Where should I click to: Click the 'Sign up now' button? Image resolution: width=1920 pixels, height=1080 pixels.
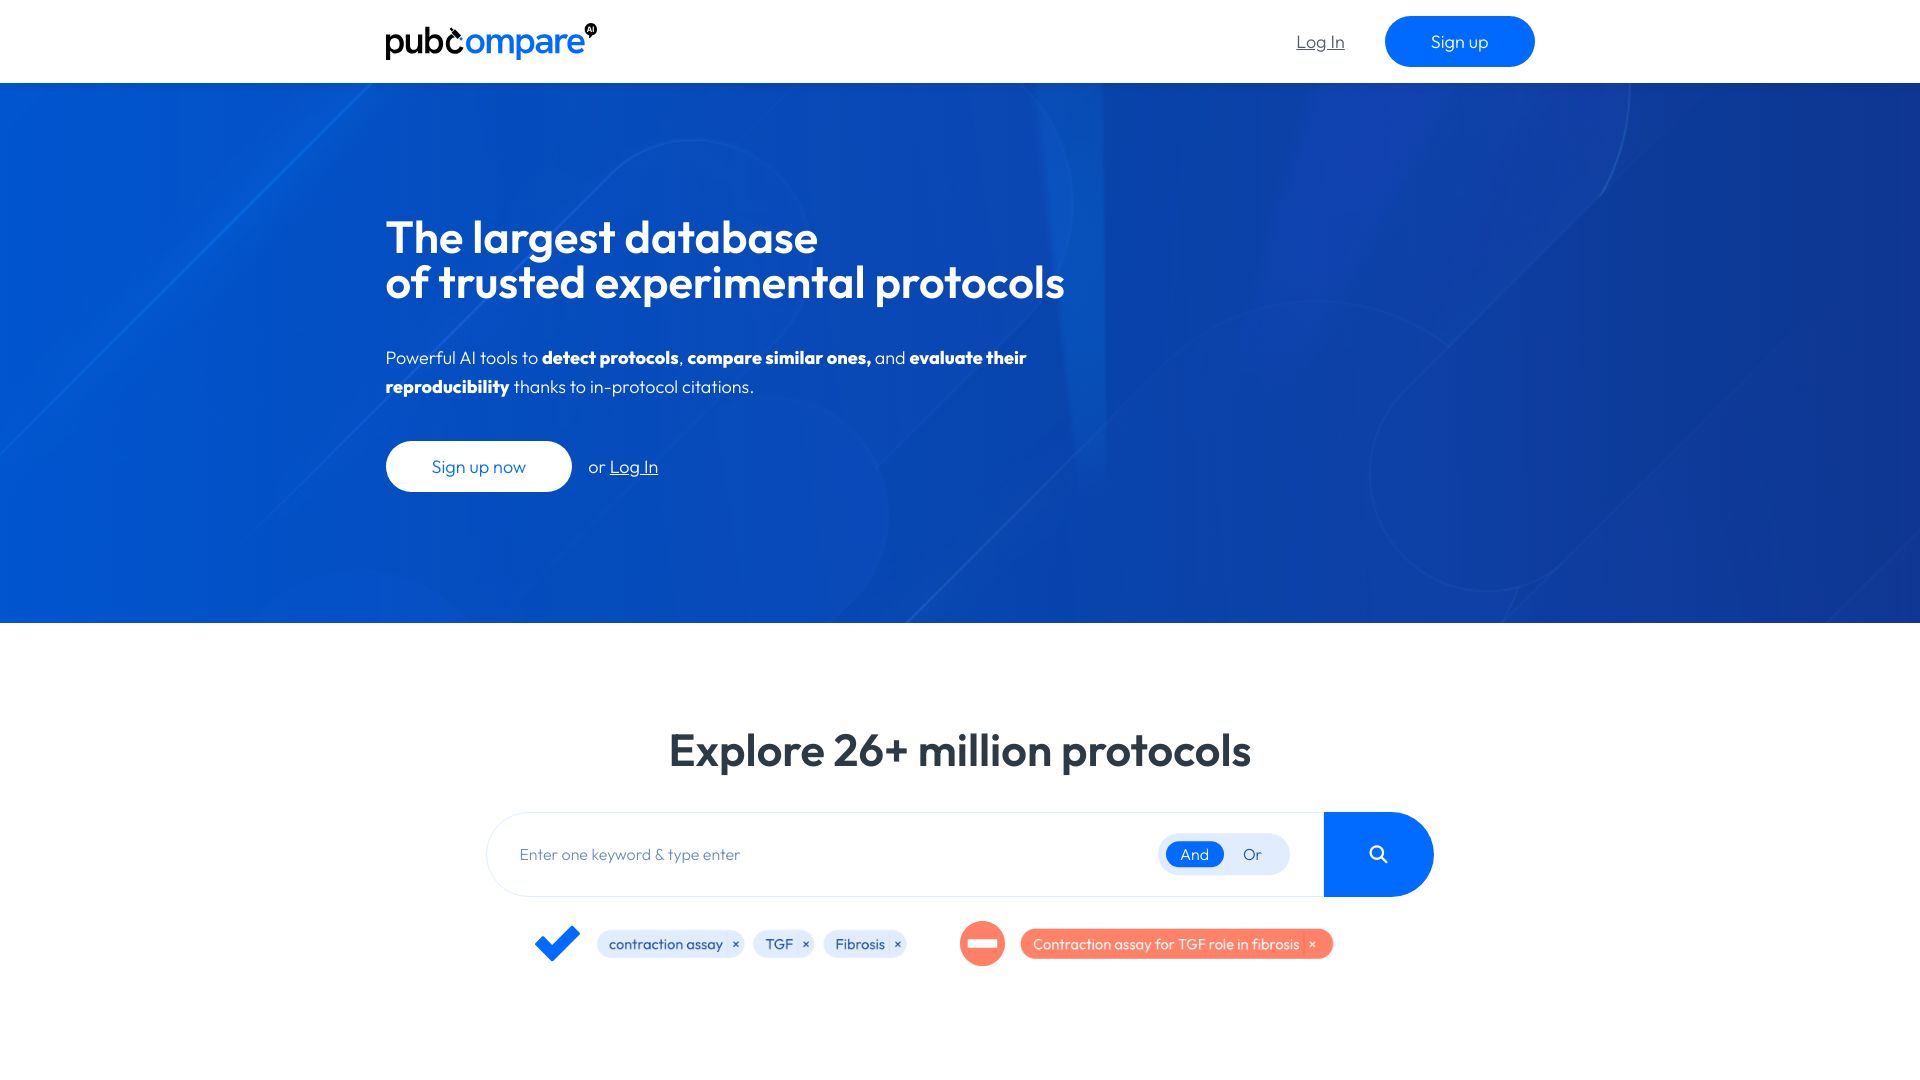(477, 465)
